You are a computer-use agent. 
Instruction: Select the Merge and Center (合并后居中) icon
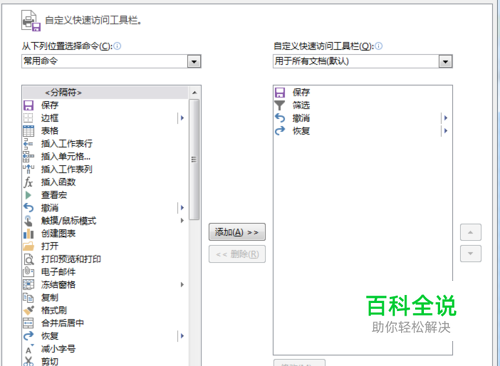28,323
